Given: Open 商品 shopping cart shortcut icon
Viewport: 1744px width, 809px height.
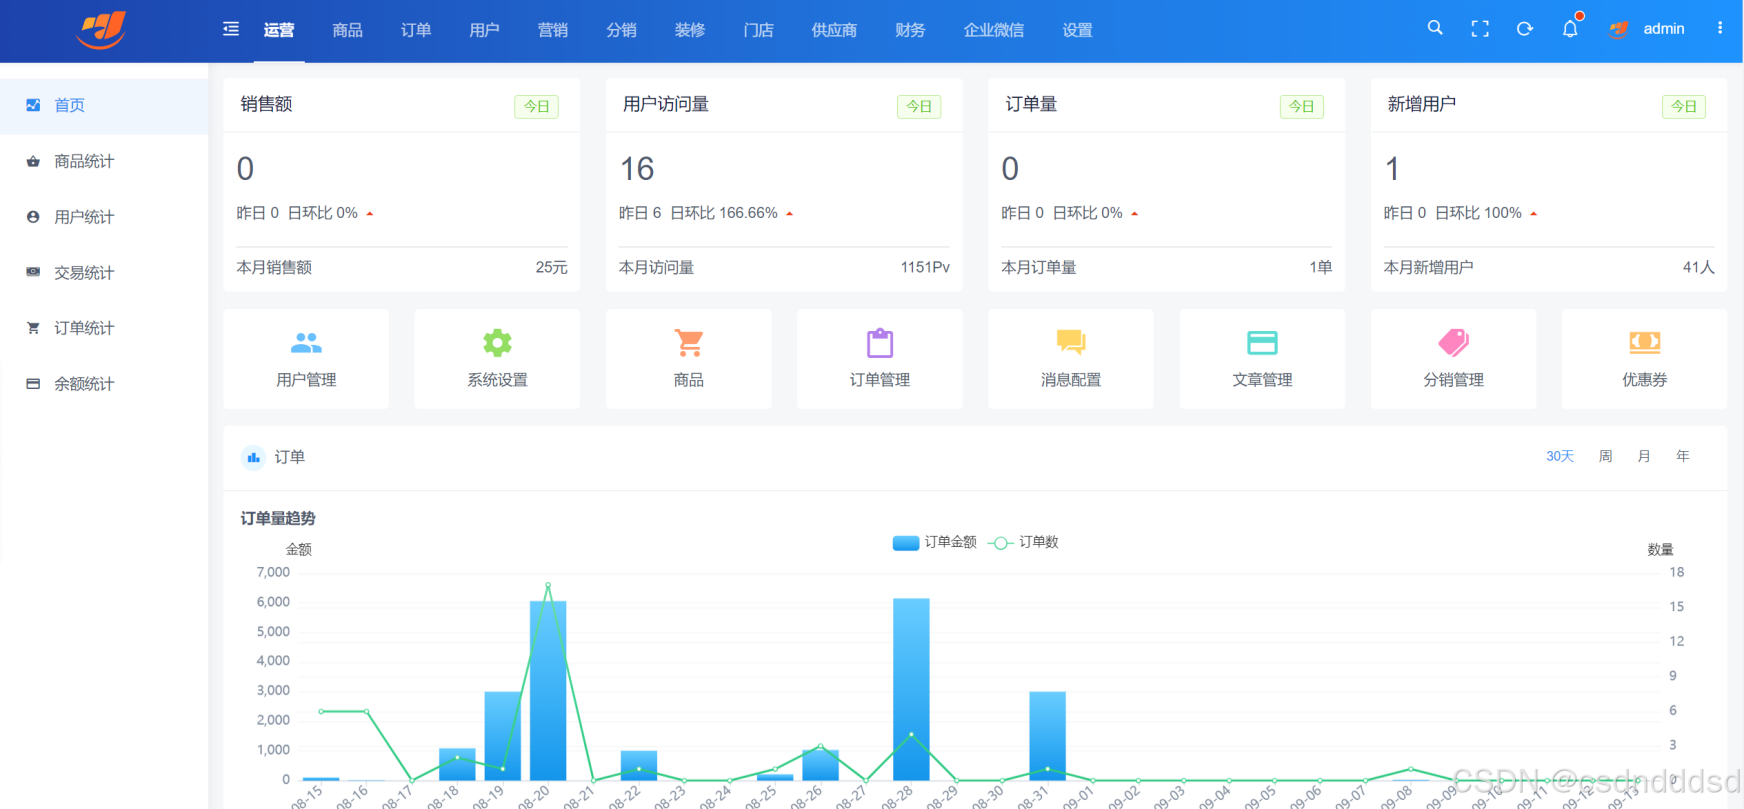Looking at the screenshot, I should pos(689,343).
